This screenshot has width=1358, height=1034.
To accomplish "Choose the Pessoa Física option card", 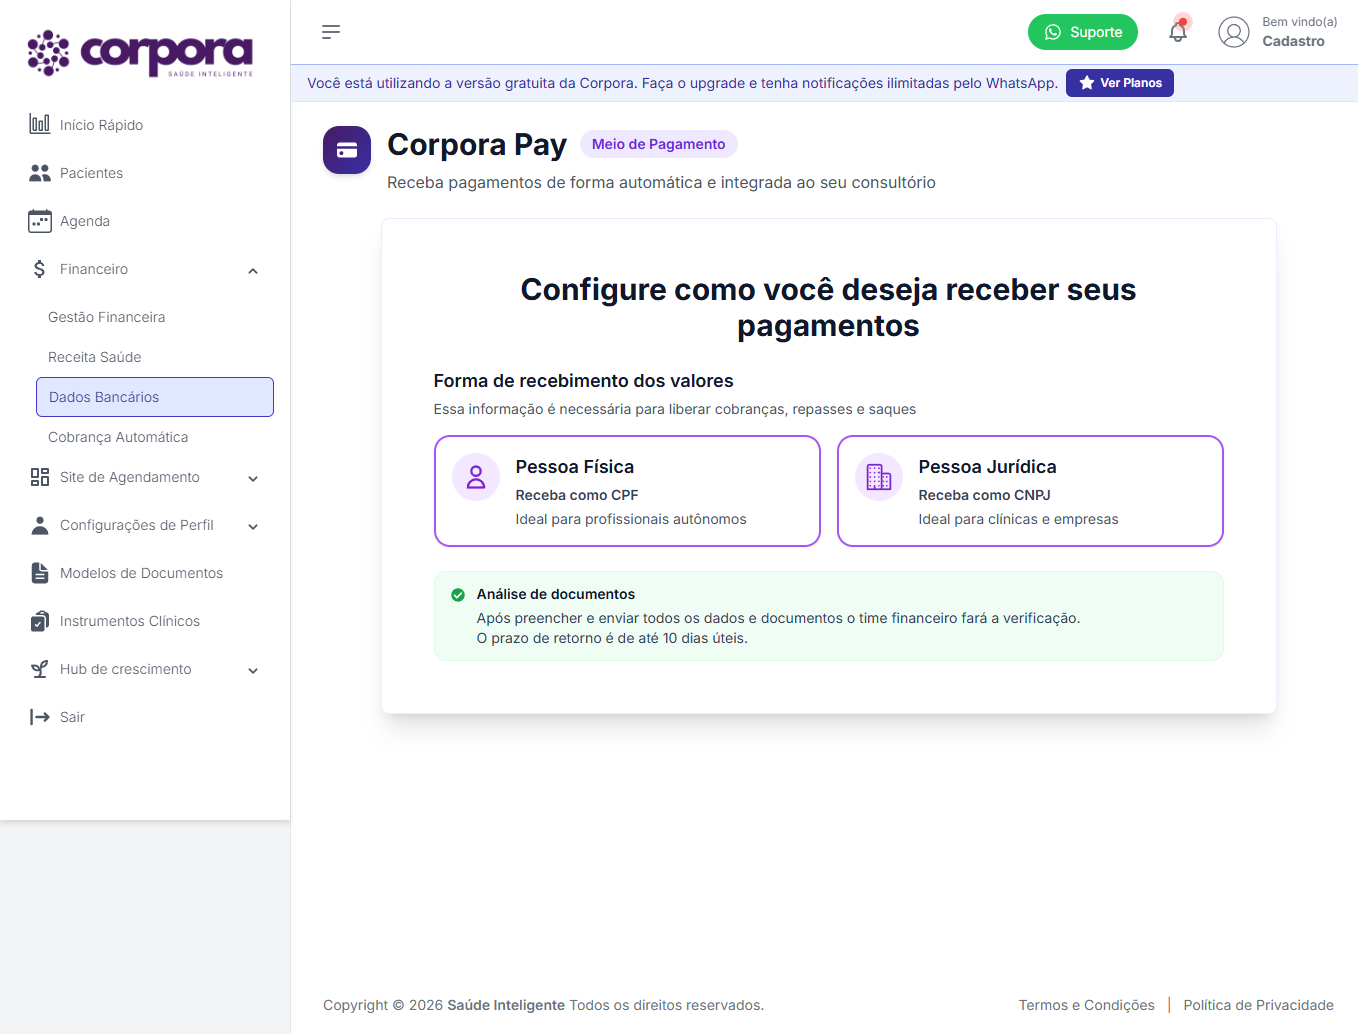I will coord(627,491).
